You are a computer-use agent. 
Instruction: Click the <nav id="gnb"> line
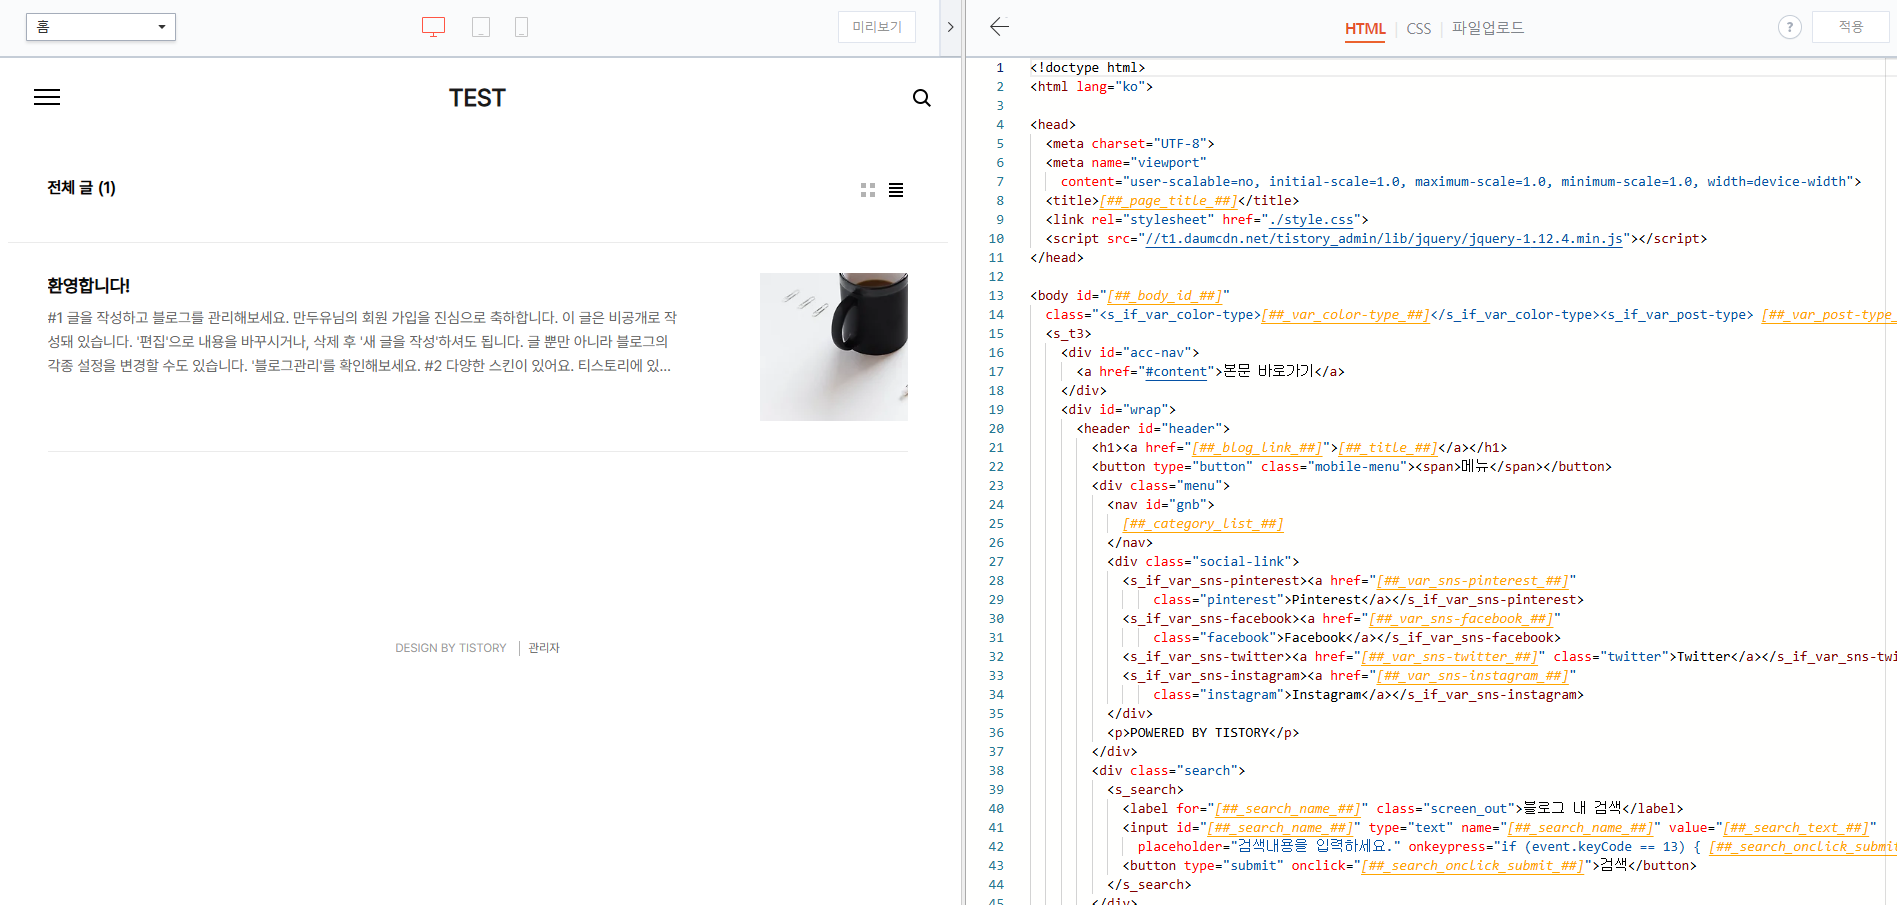tap(1161, 505)
